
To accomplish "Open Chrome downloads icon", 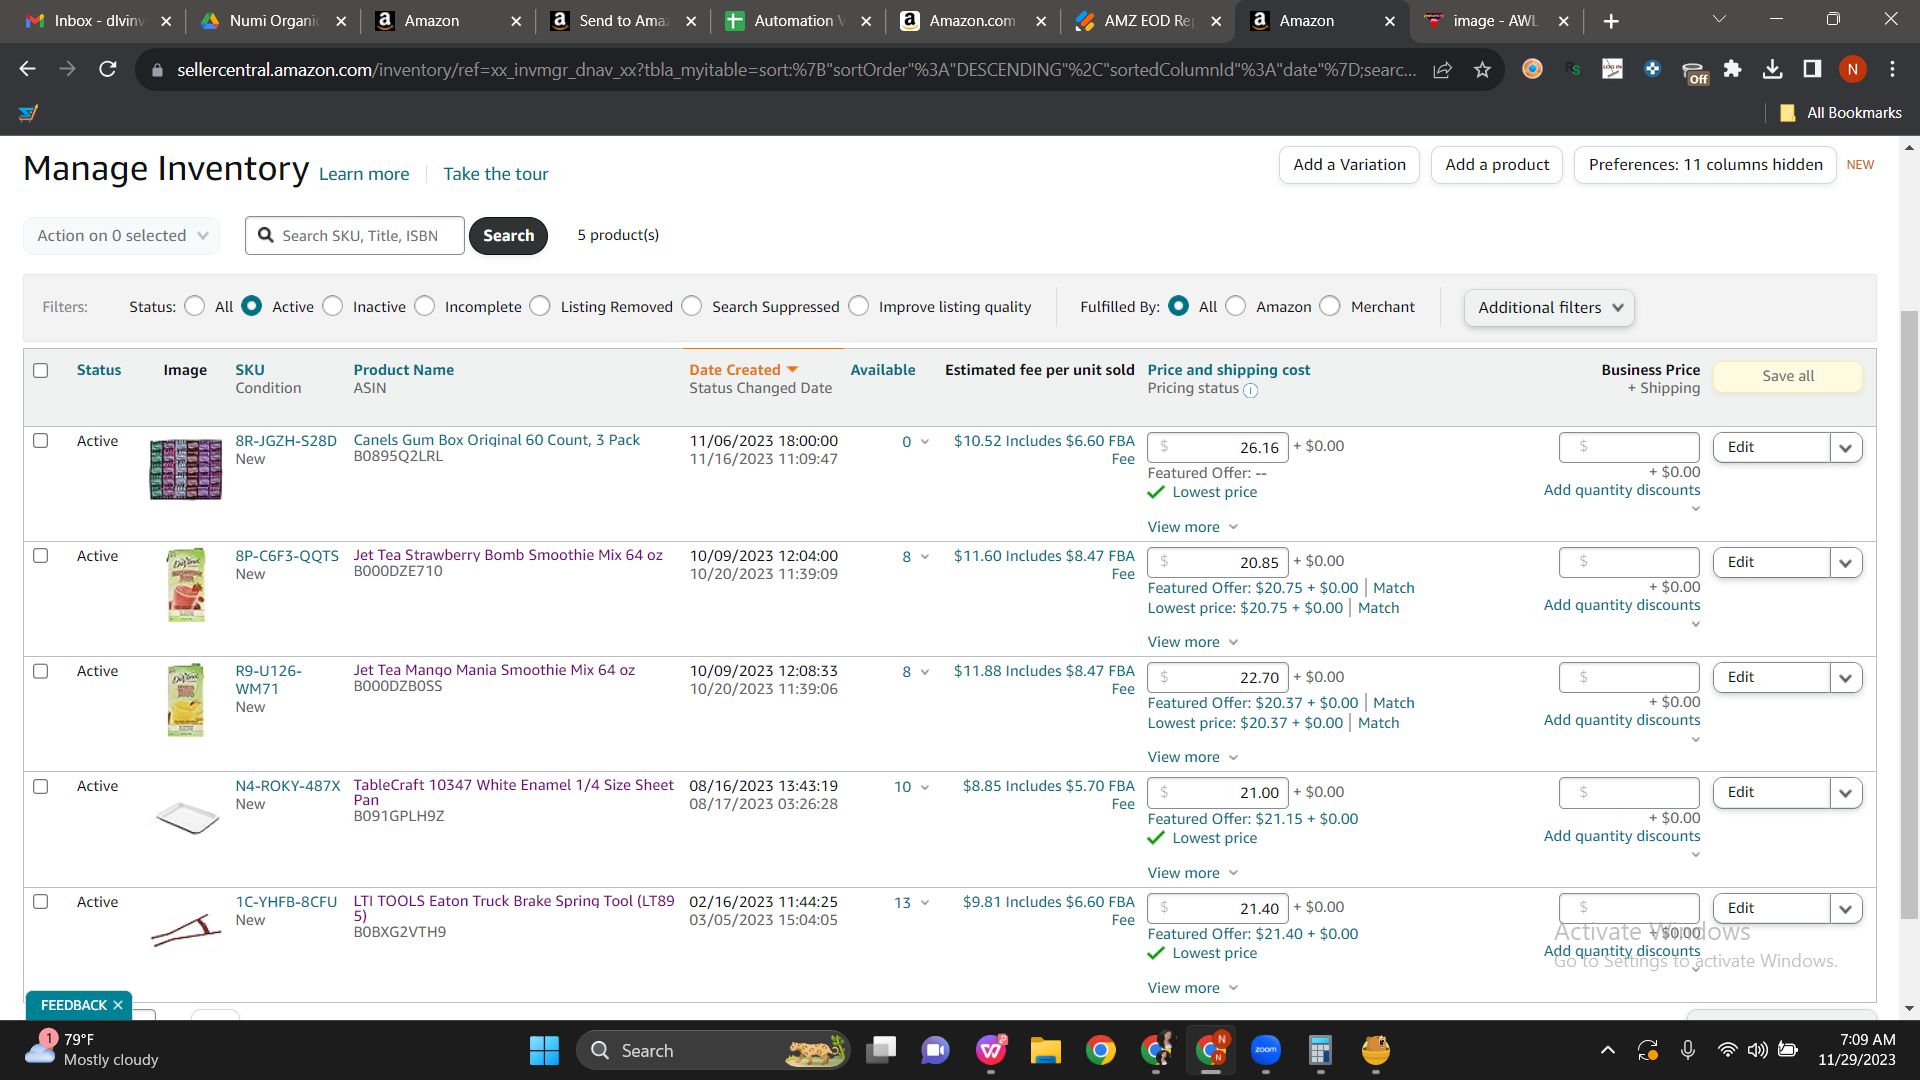I will (1772, 69).
